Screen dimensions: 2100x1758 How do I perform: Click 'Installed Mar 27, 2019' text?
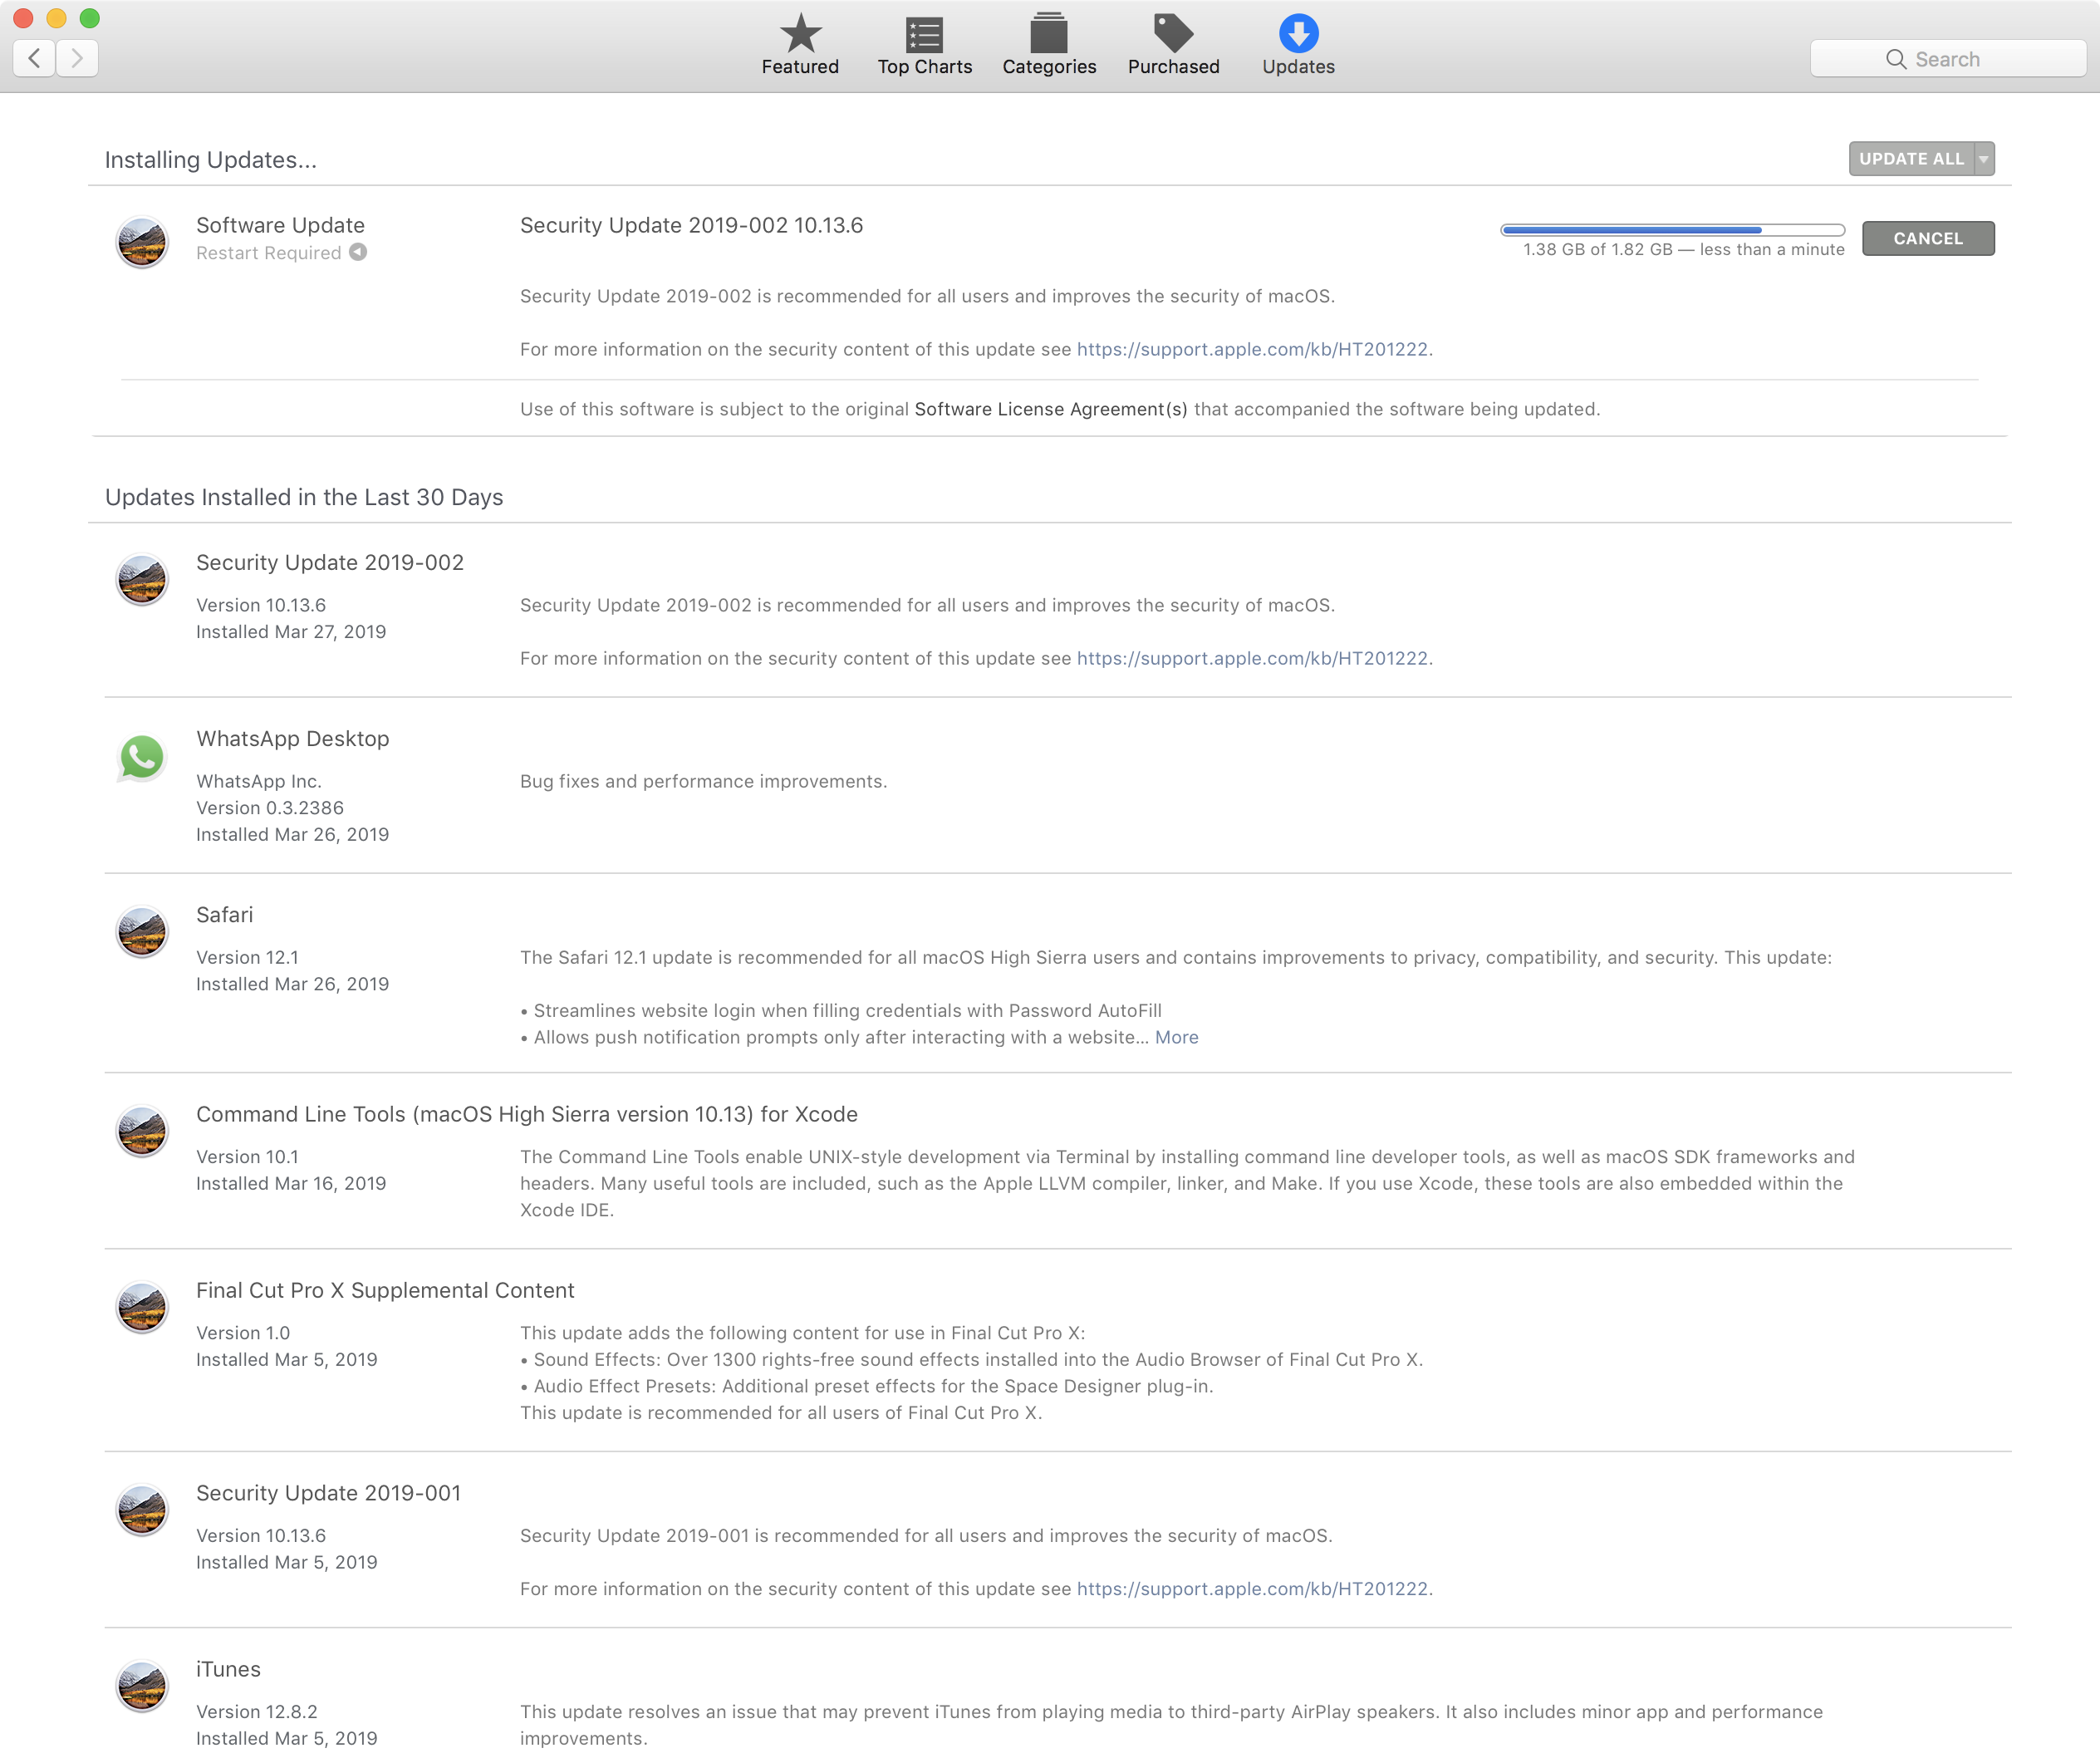pos(291,632)
